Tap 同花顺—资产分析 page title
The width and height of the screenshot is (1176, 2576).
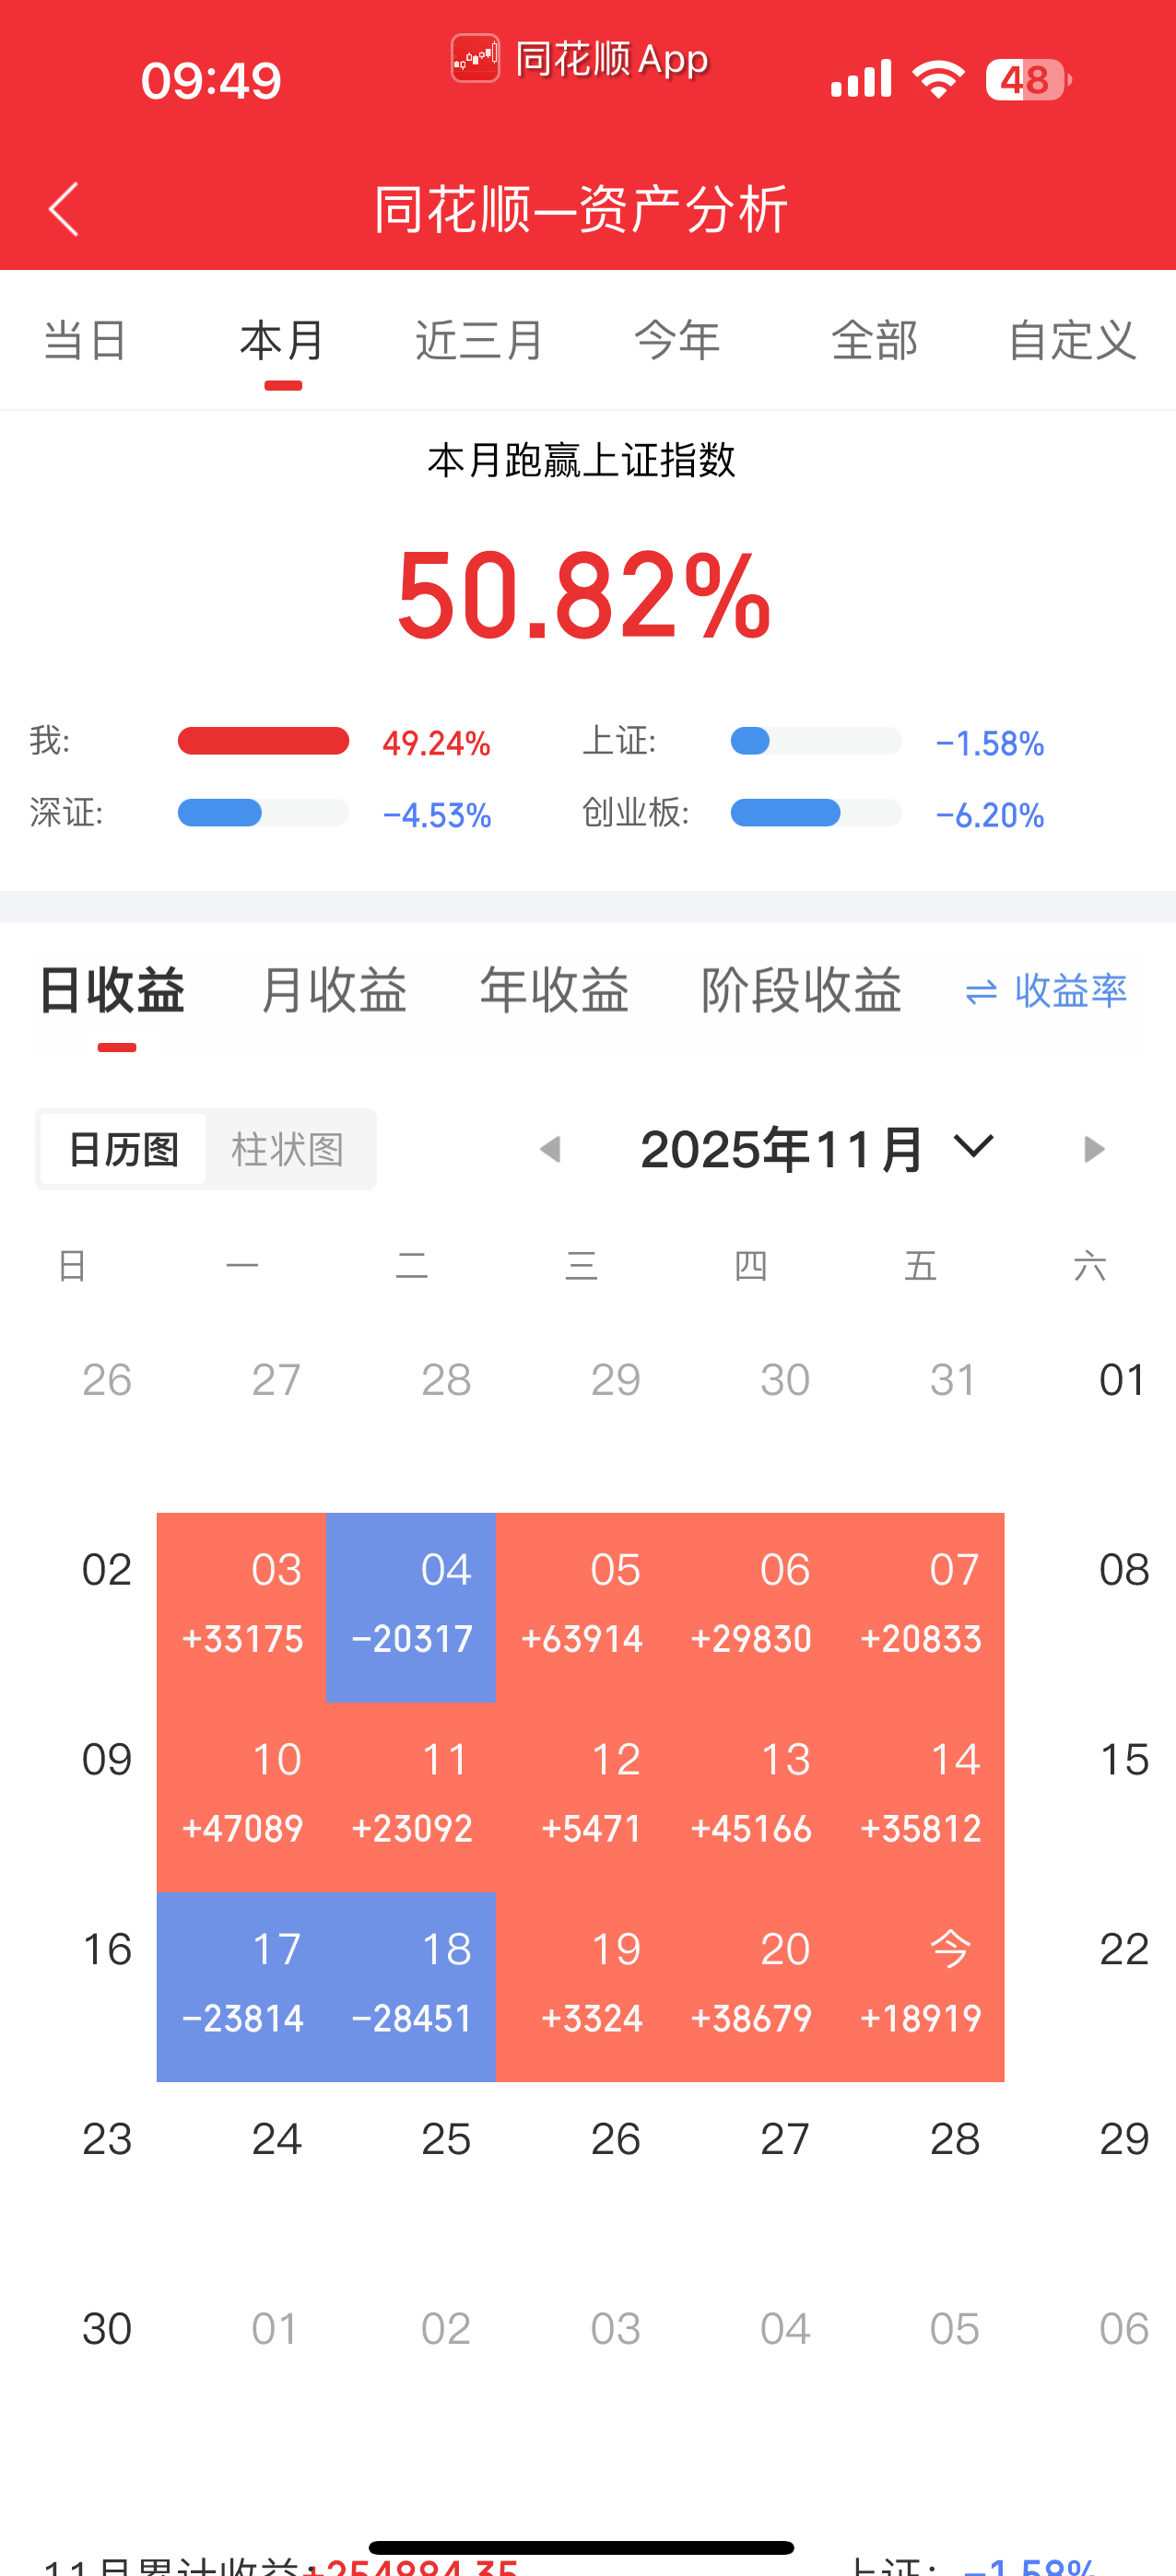tap(581, 209)
